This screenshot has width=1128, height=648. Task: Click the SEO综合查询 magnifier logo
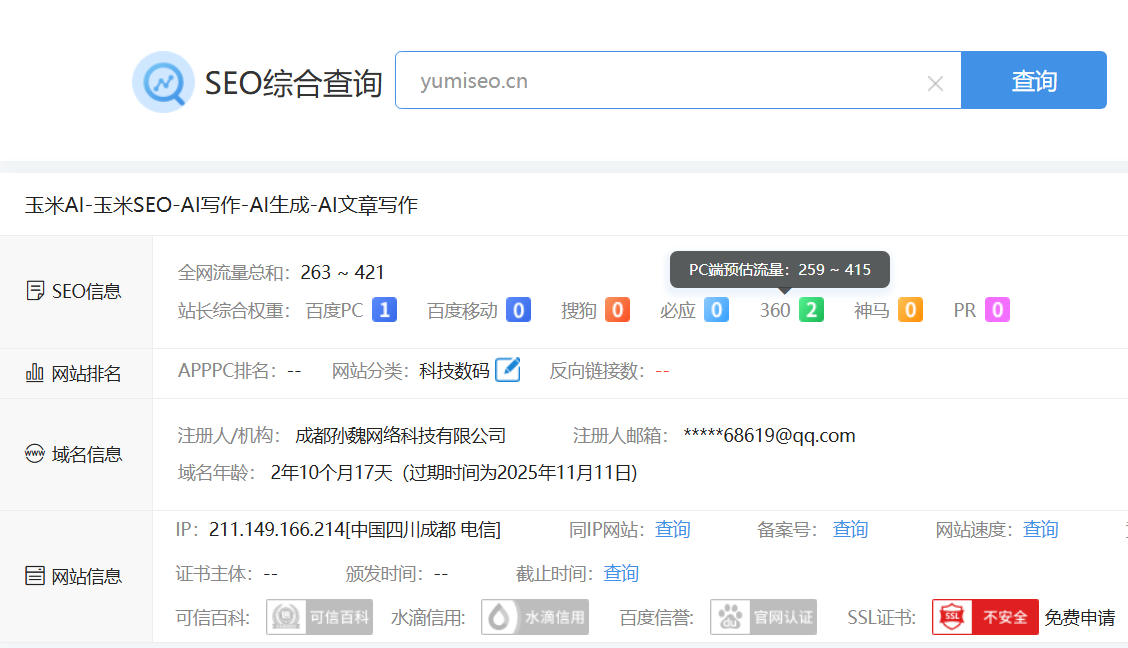[x=163, y=82]
